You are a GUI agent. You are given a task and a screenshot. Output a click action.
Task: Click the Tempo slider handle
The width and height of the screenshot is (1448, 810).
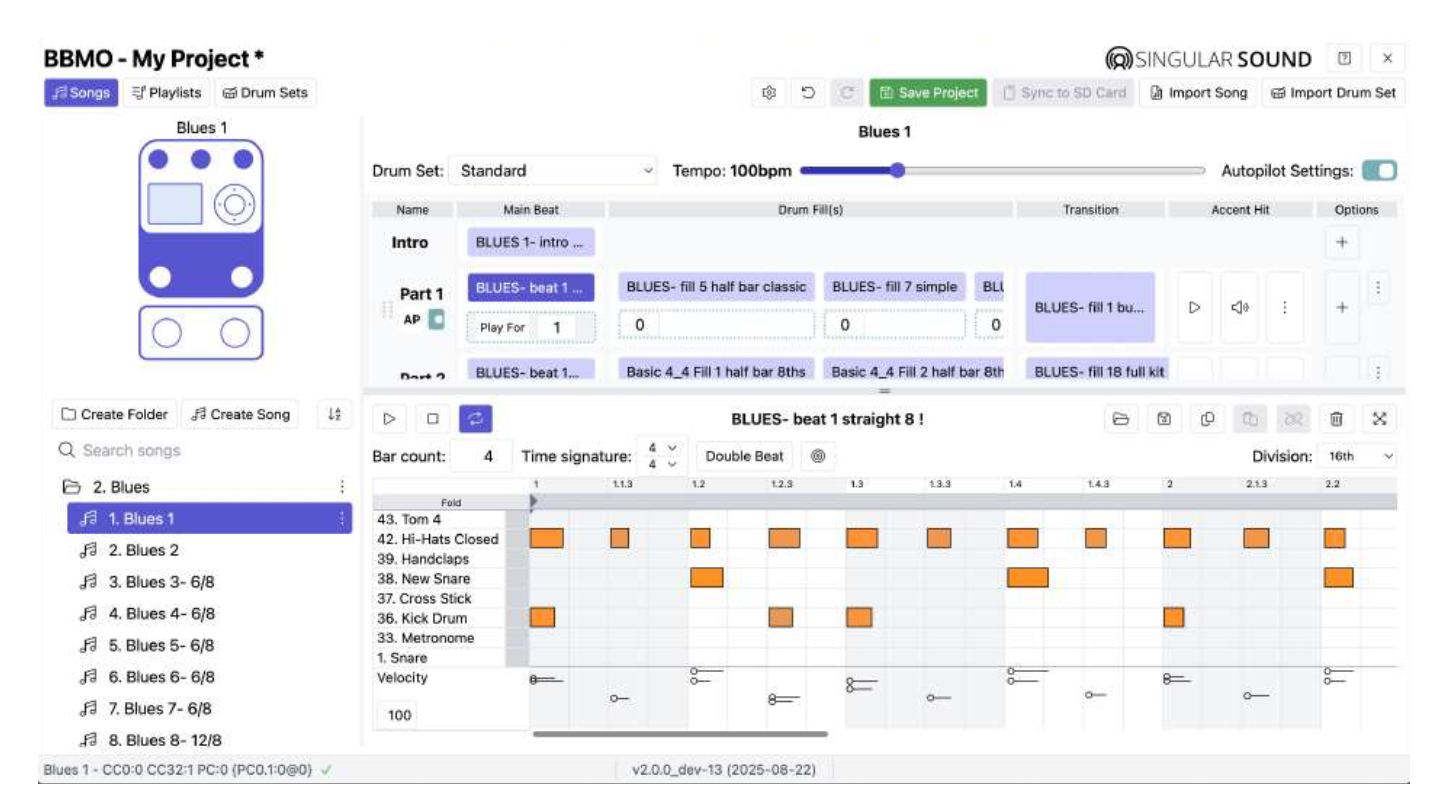[x=897, y=171]
